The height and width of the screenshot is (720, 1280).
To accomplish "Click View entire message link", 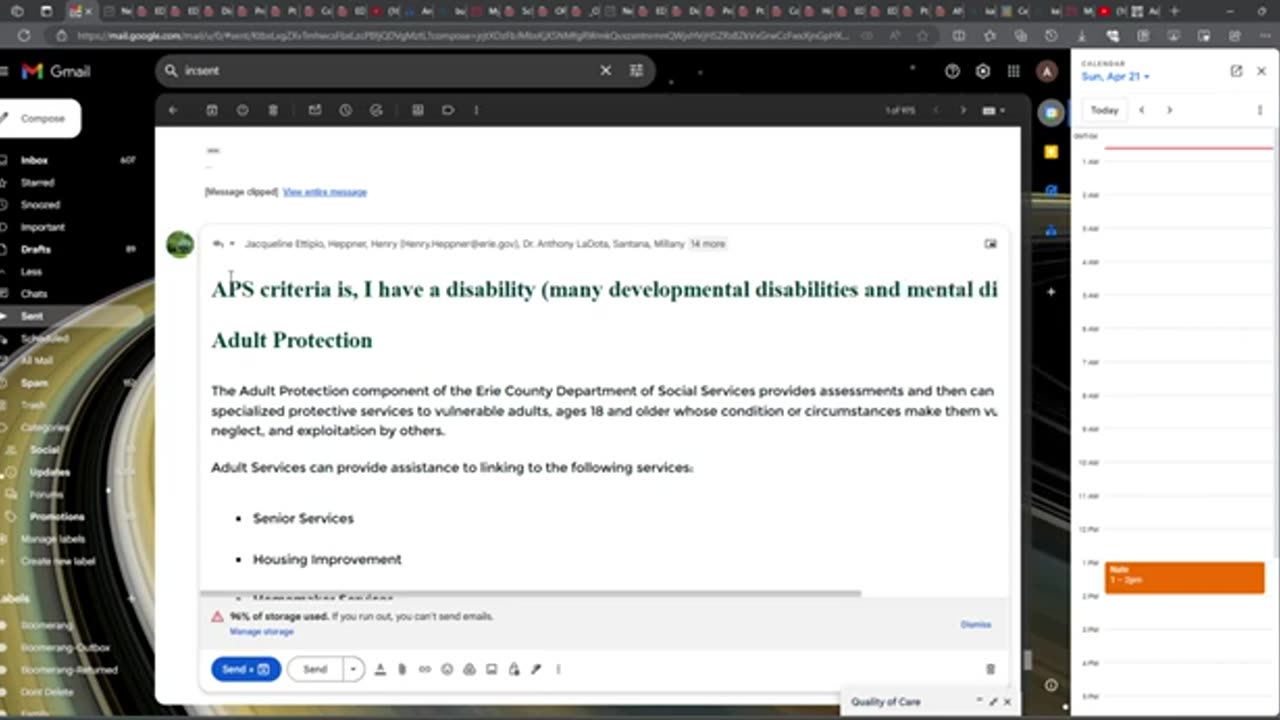I will coord(324,192).
